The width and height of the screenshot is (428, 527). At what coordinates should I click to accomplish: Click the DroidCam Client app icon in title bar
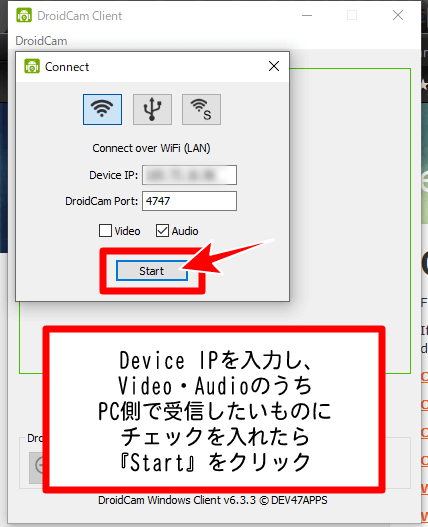tap(24, 15)
